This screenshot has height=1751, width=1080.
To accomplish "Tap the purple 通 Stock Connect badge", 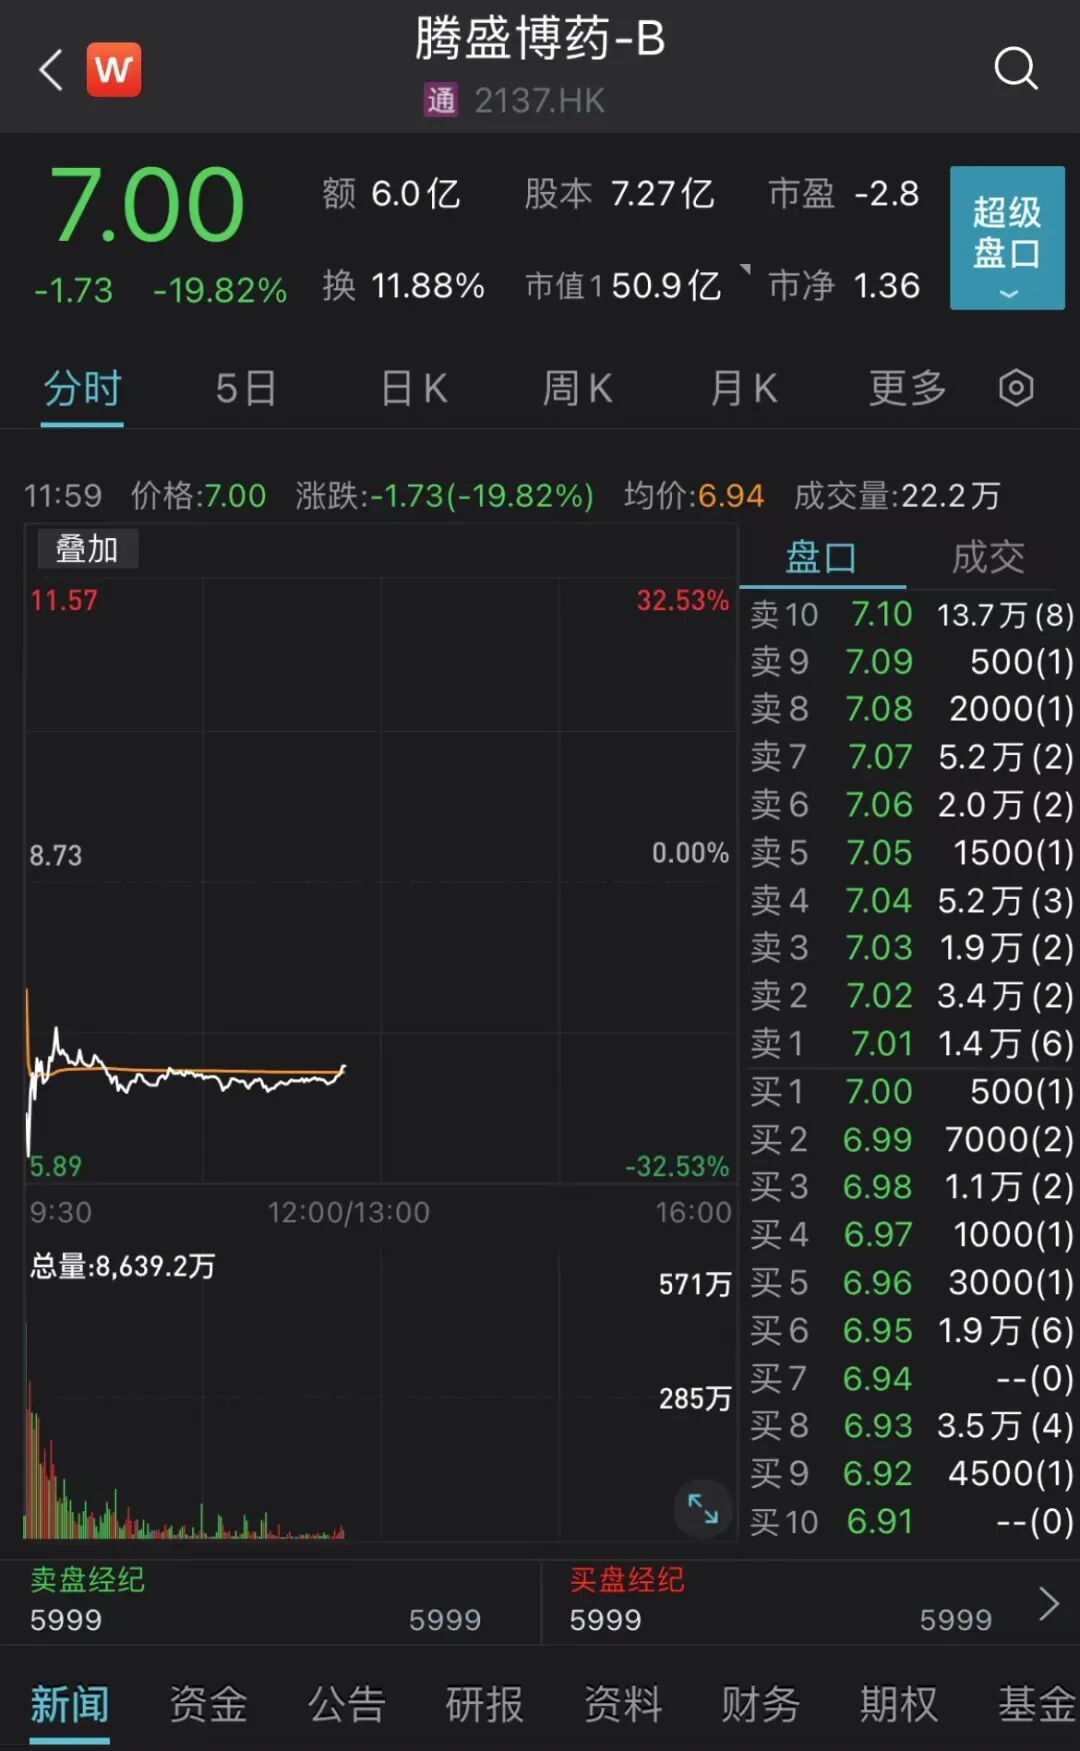I will point(441,100).
